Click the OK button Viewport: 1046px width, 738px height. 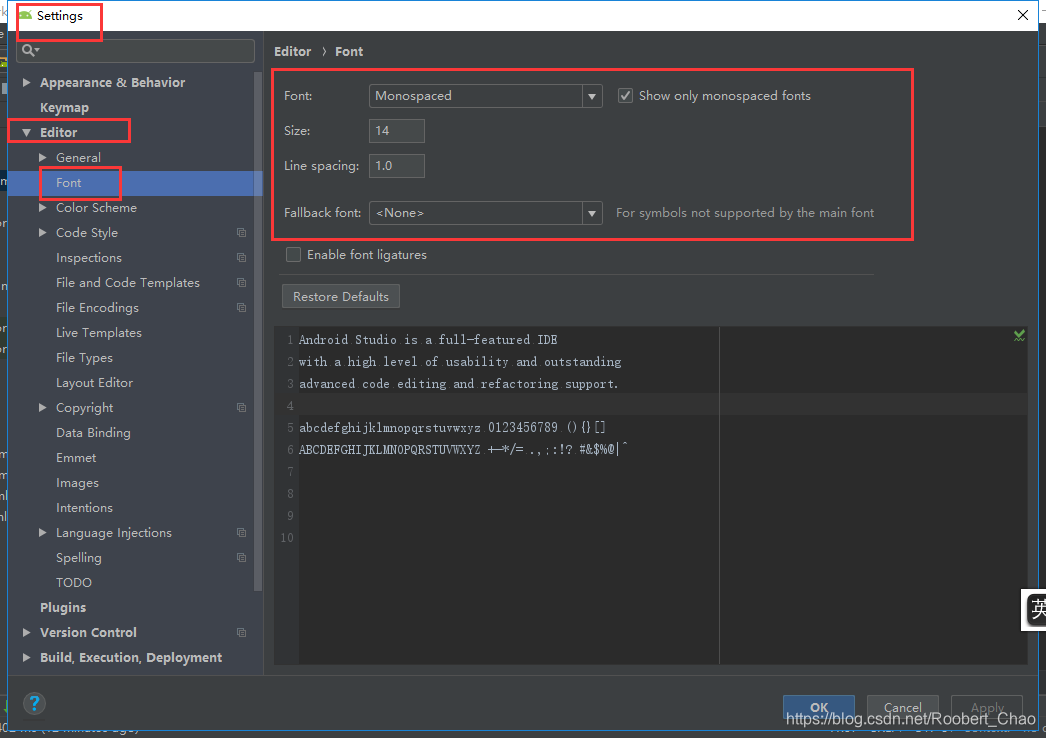[x=819, y=707]
